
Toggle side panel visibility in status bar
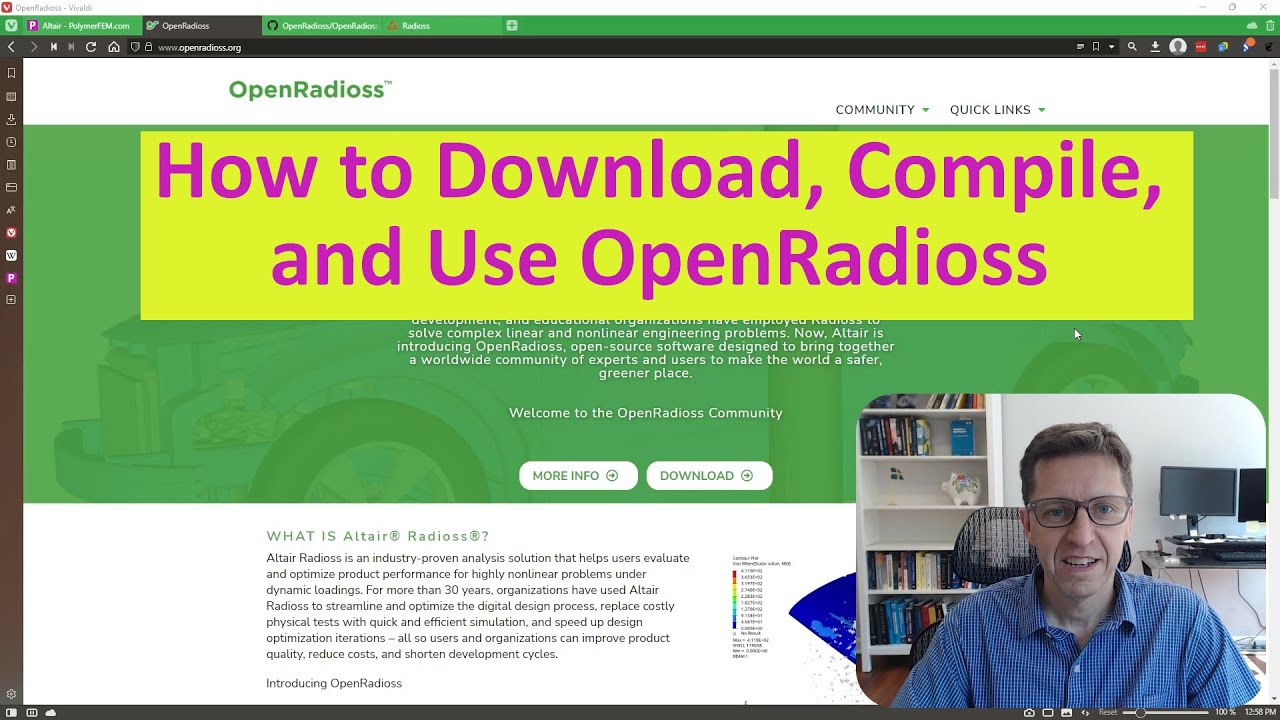click(x=11, y=712)
